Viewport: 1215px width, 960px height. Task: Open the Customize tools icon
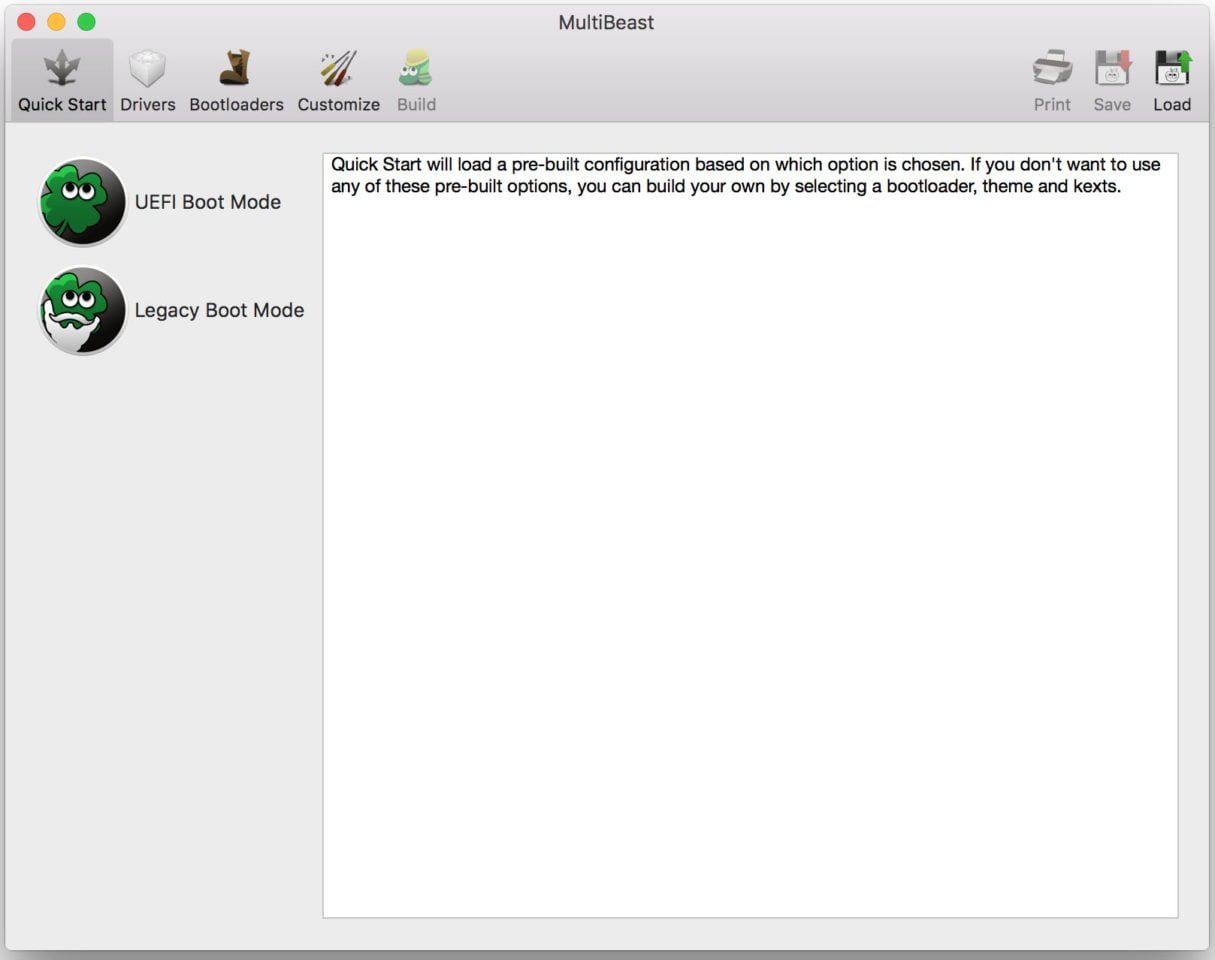coord(338,69)
